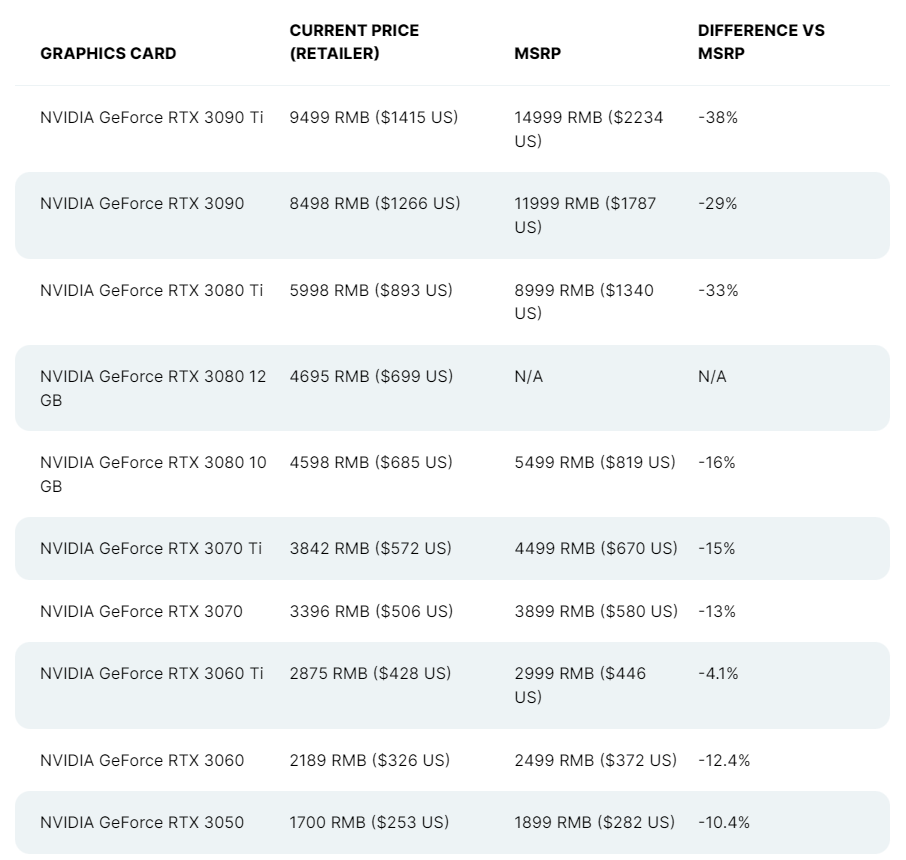Click the Current Price (Retailer) column header
The width and height of the screenshot is (906, 860).
pyautogui.click(x=354, y=42)
